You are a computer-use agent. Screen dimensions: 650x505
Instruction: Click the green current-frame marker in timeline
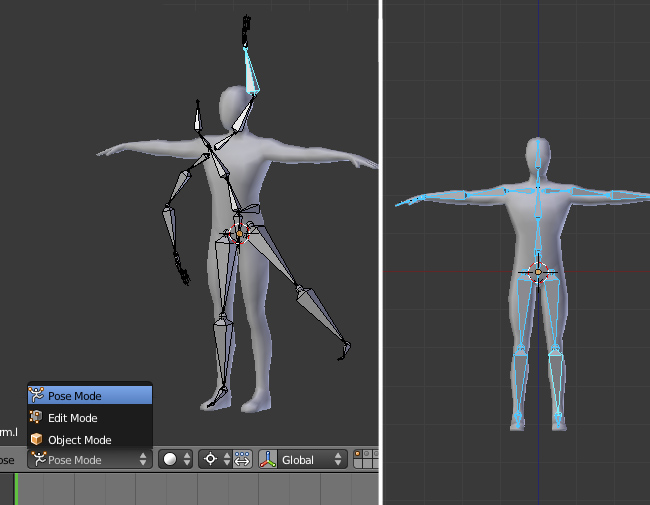(16, 489)
